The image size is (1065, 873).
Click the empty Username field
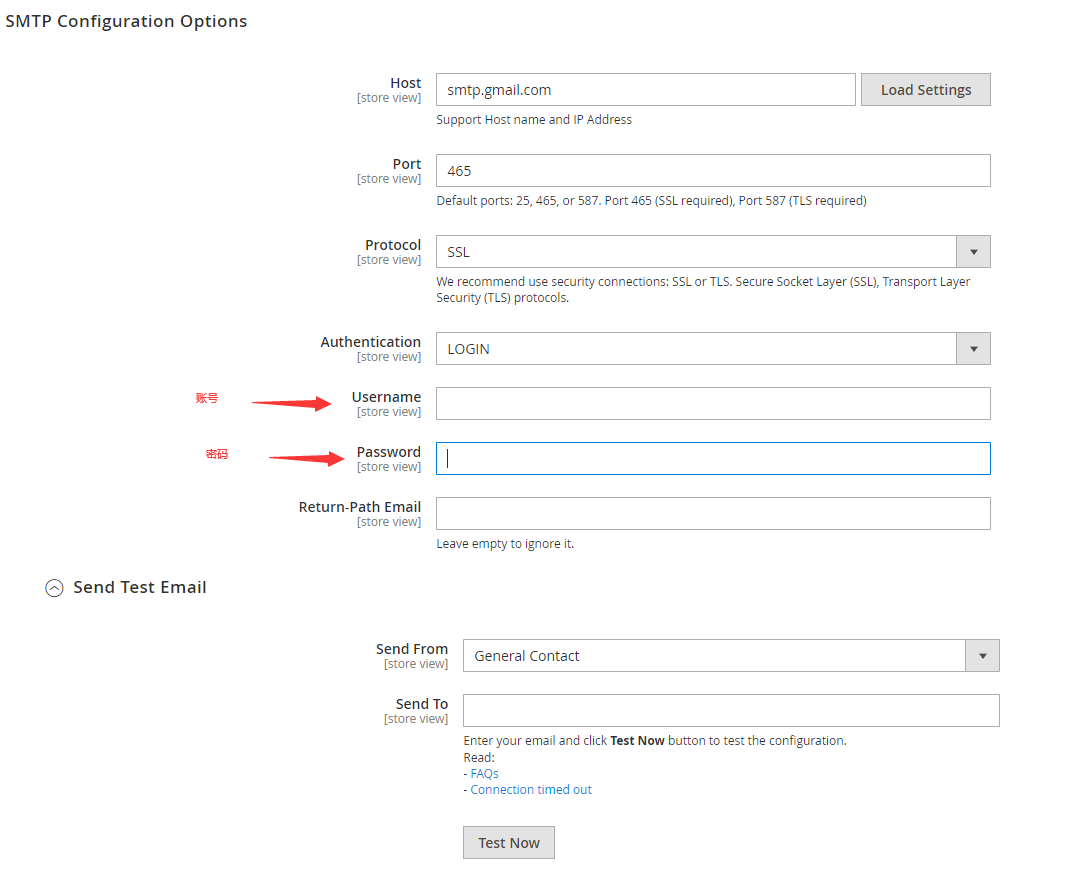(712, 403)
